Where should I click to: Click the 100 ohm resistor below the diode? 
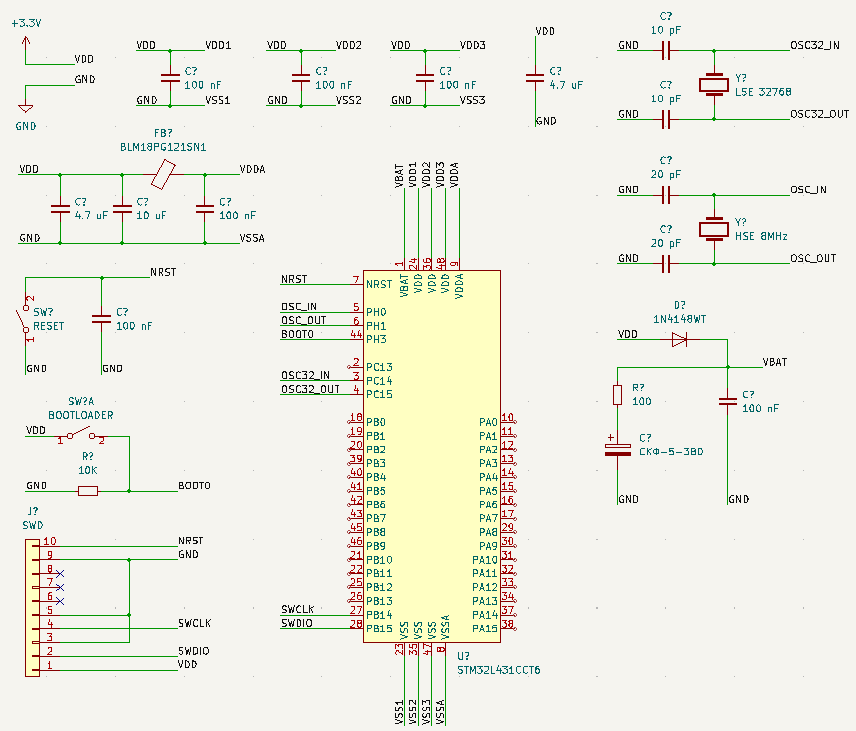click(x=617, y=395)
